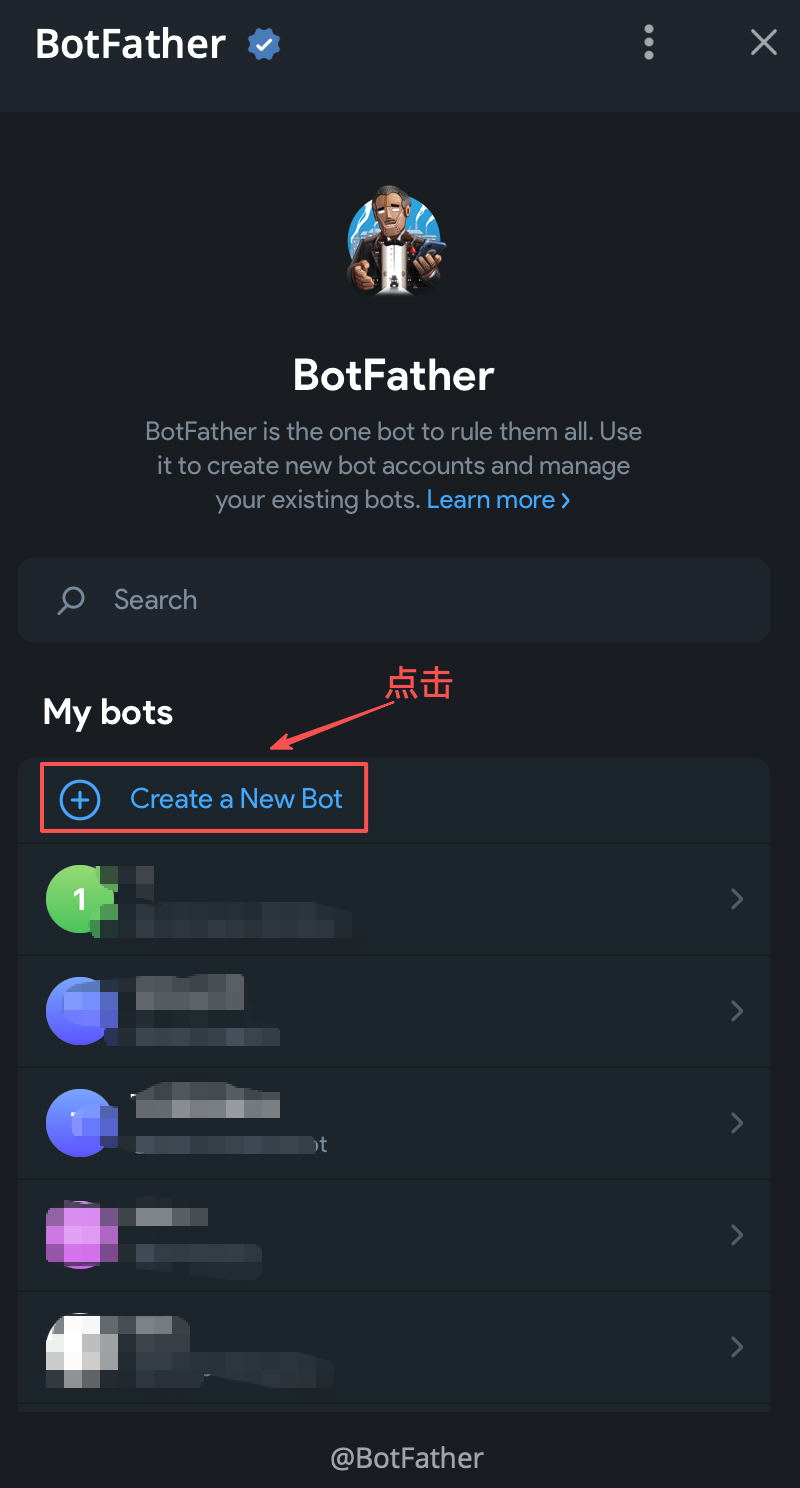Expand chevron of the second bot row
This screenshot has width=800, height=1488.
point(737,1011)
